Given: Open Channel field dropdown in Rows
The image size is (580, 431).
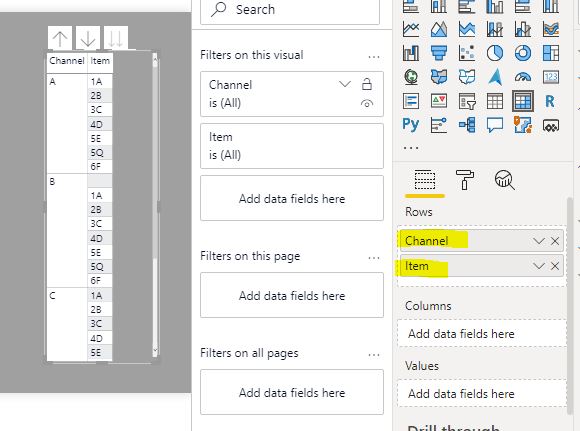Looking at the screenshot, I should point(539,241).
